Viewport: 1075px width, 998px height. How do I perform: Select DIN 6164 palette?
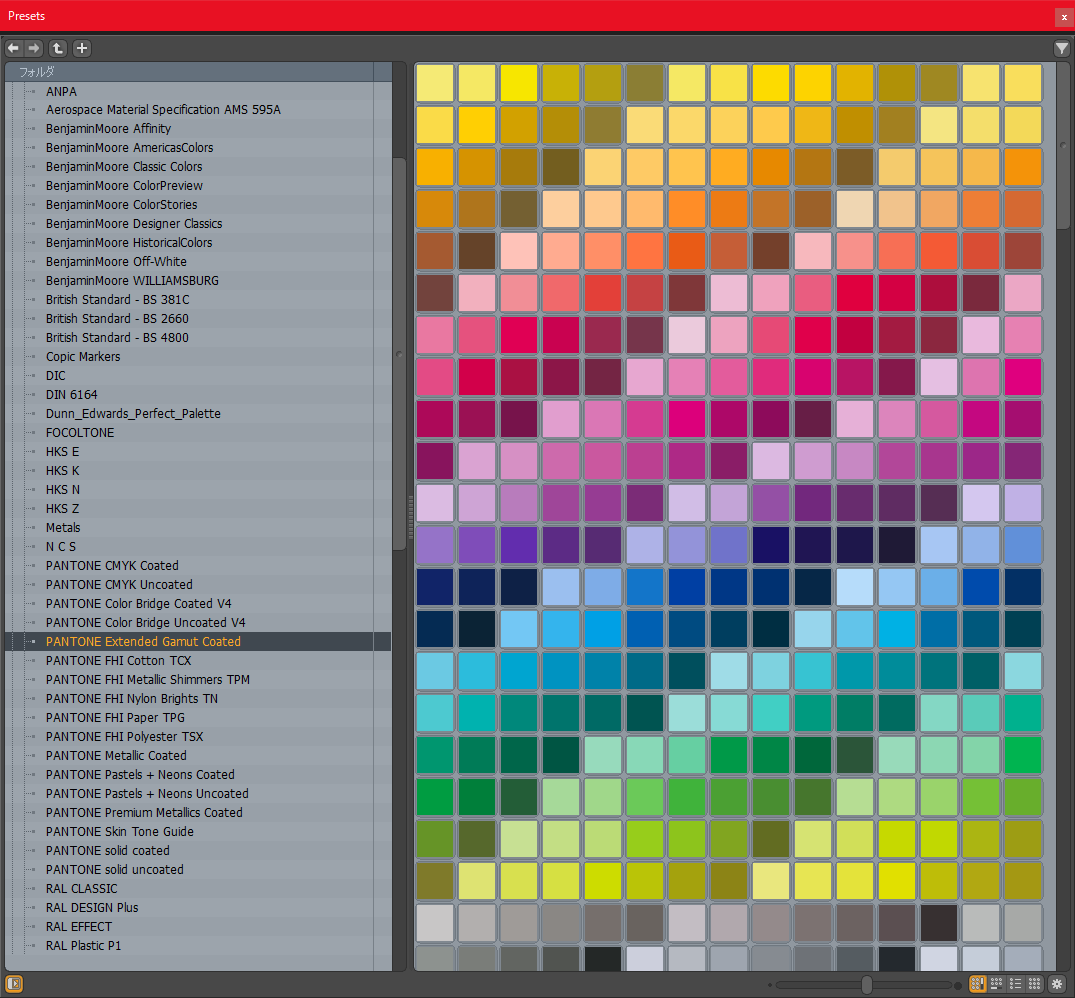pyautogui.click(x=71, y=394)
